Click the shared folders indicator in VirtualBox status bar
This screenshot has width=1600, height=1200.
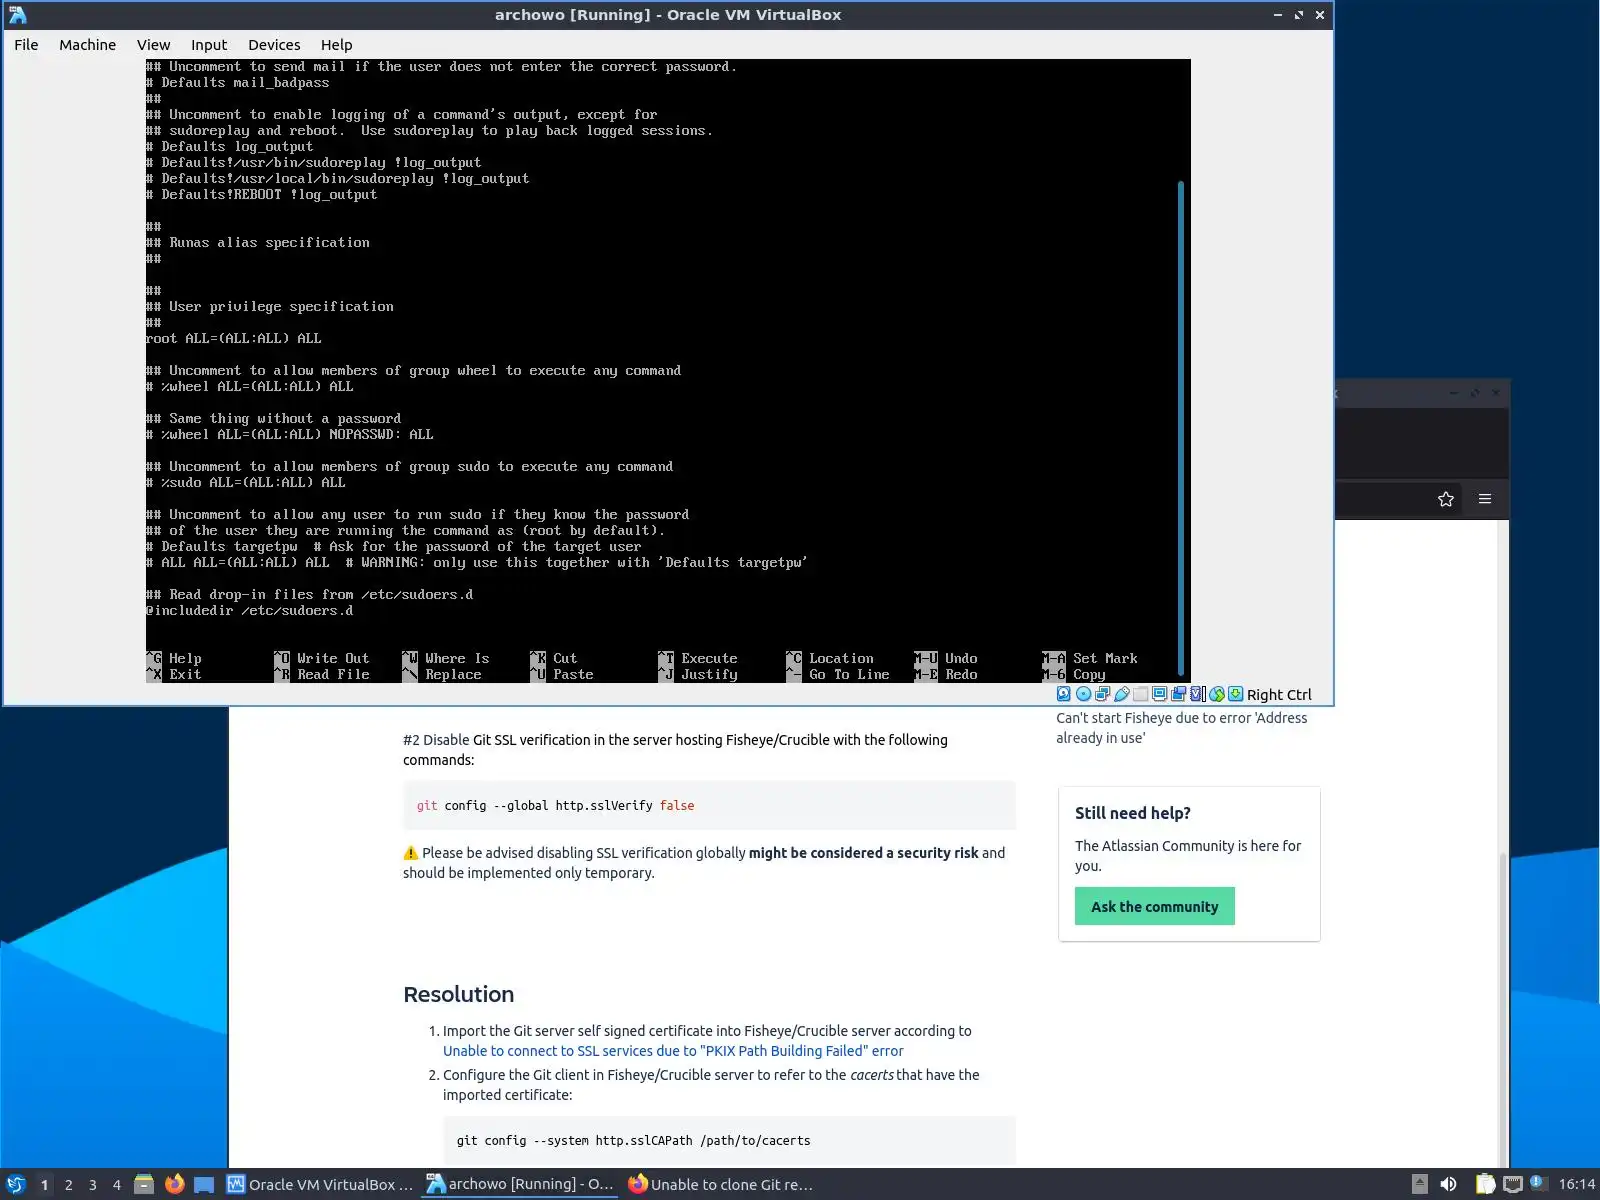tap(1141, 694)
